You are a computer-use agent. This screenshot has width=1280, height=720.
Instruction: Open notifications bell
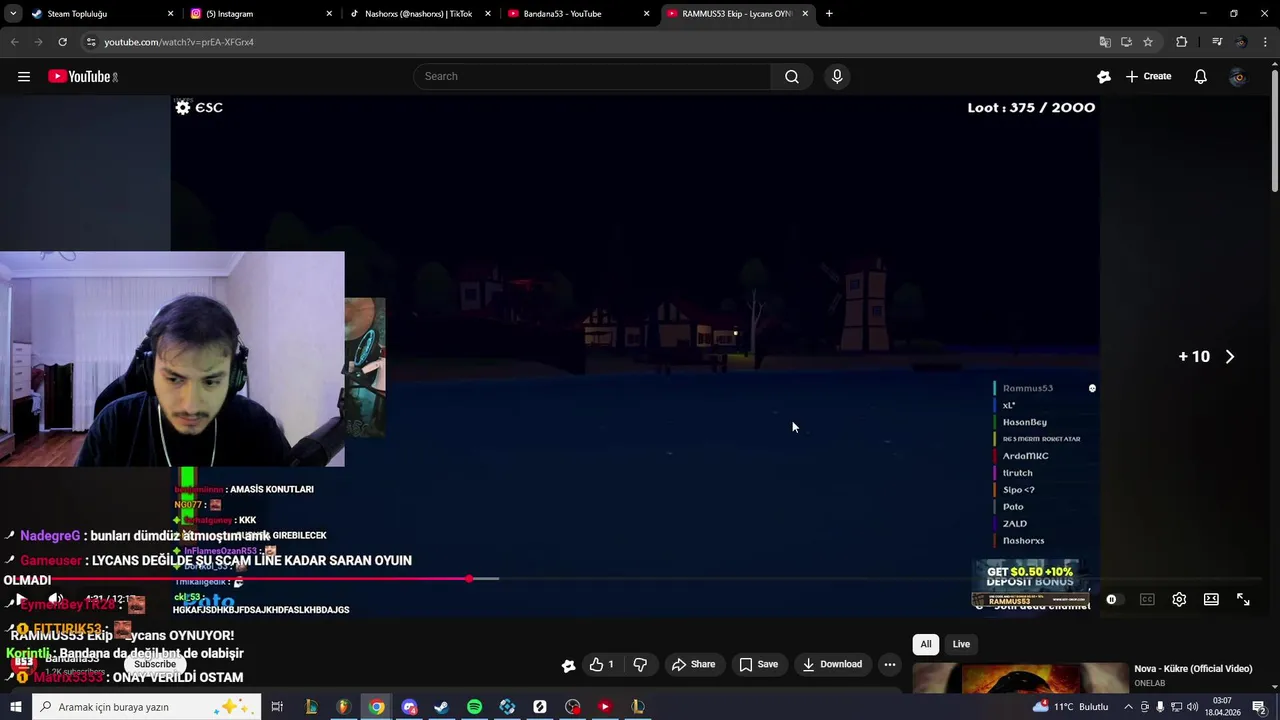(1200, 76)
